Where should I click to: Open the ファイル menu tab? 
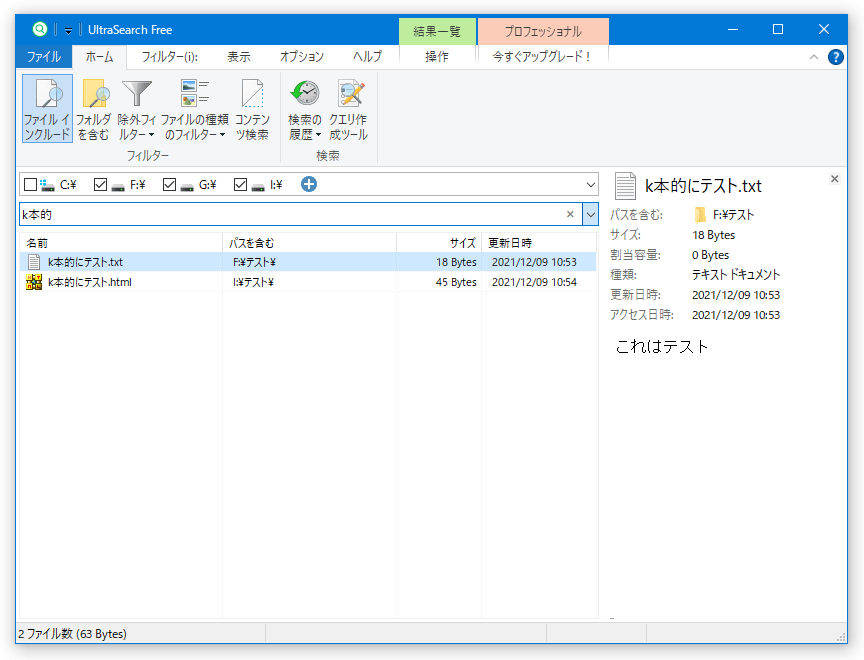coord(44,57)
